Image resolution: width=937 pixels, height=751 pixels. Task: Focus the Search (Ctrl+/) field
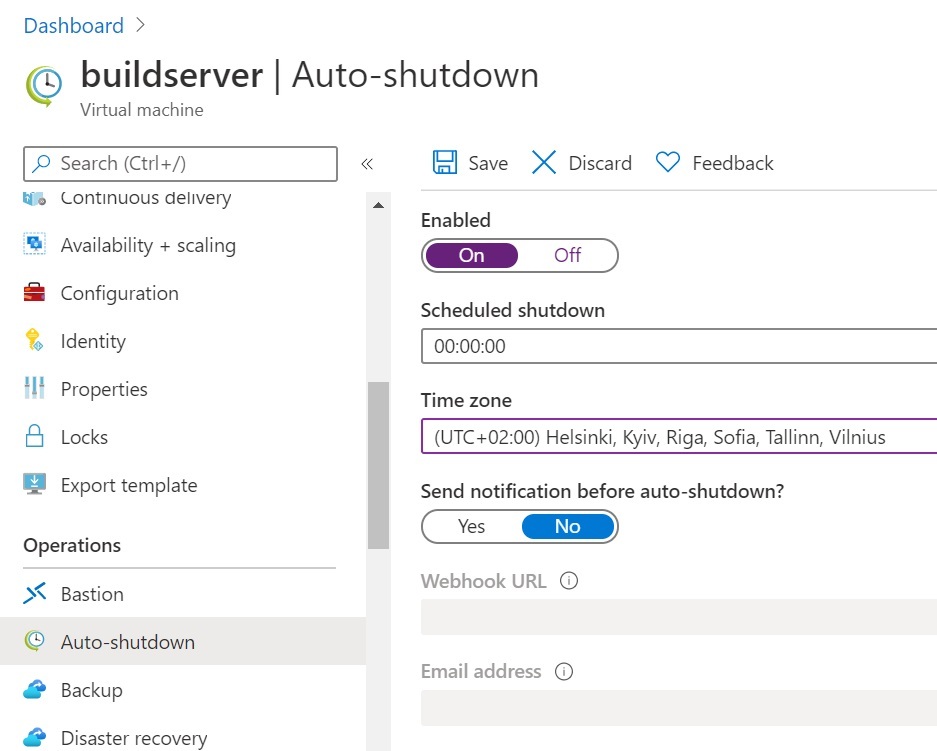(180, 164)
